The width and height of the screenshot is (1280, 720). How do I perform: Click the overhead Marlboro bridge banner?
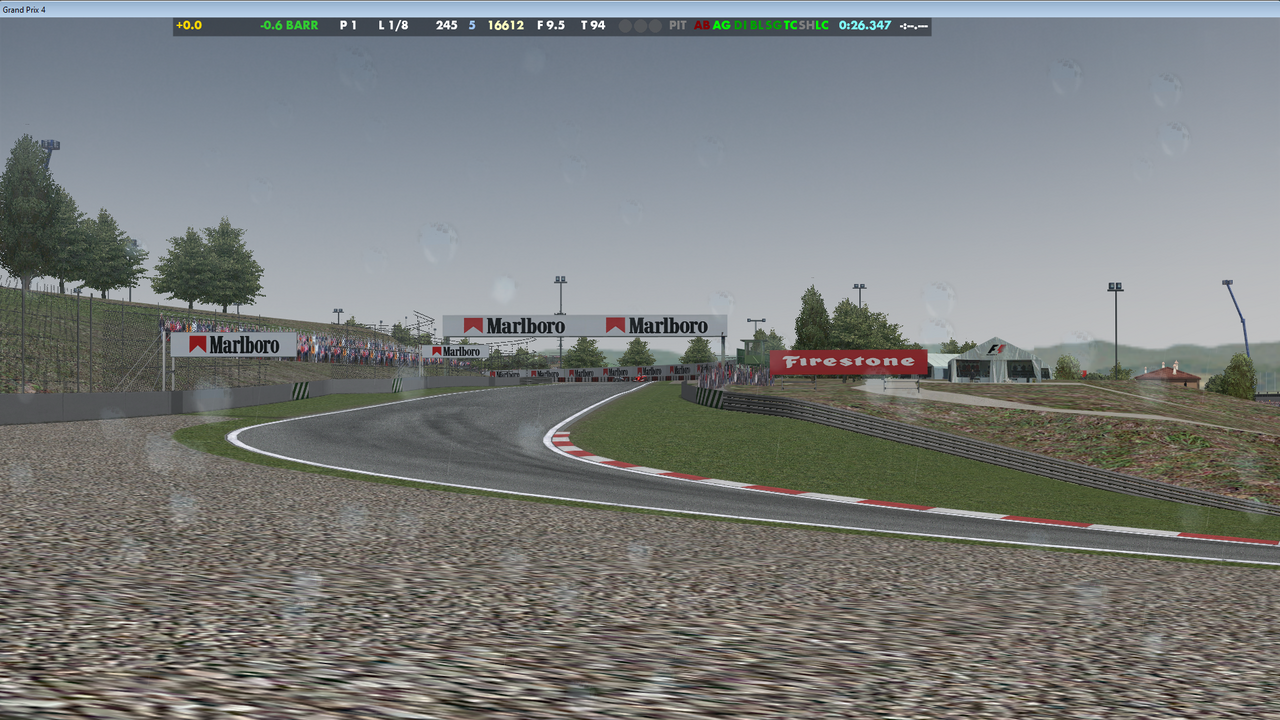tap(585, 325)
